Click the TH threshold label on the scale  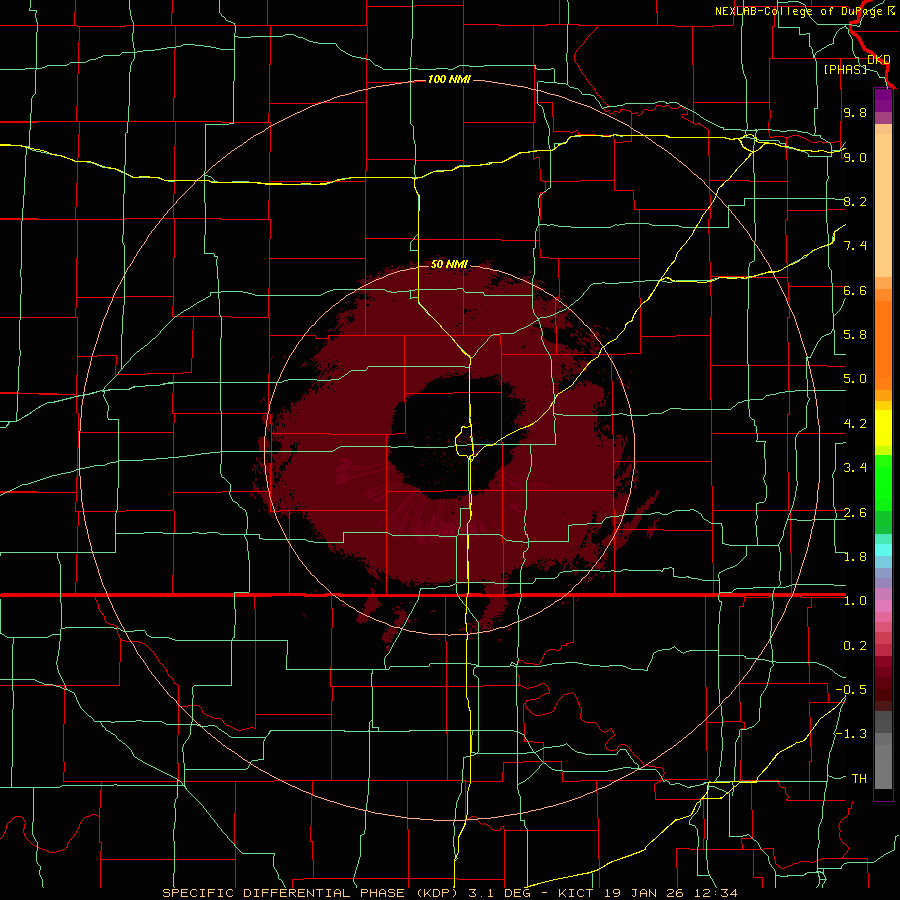[859, 779]
